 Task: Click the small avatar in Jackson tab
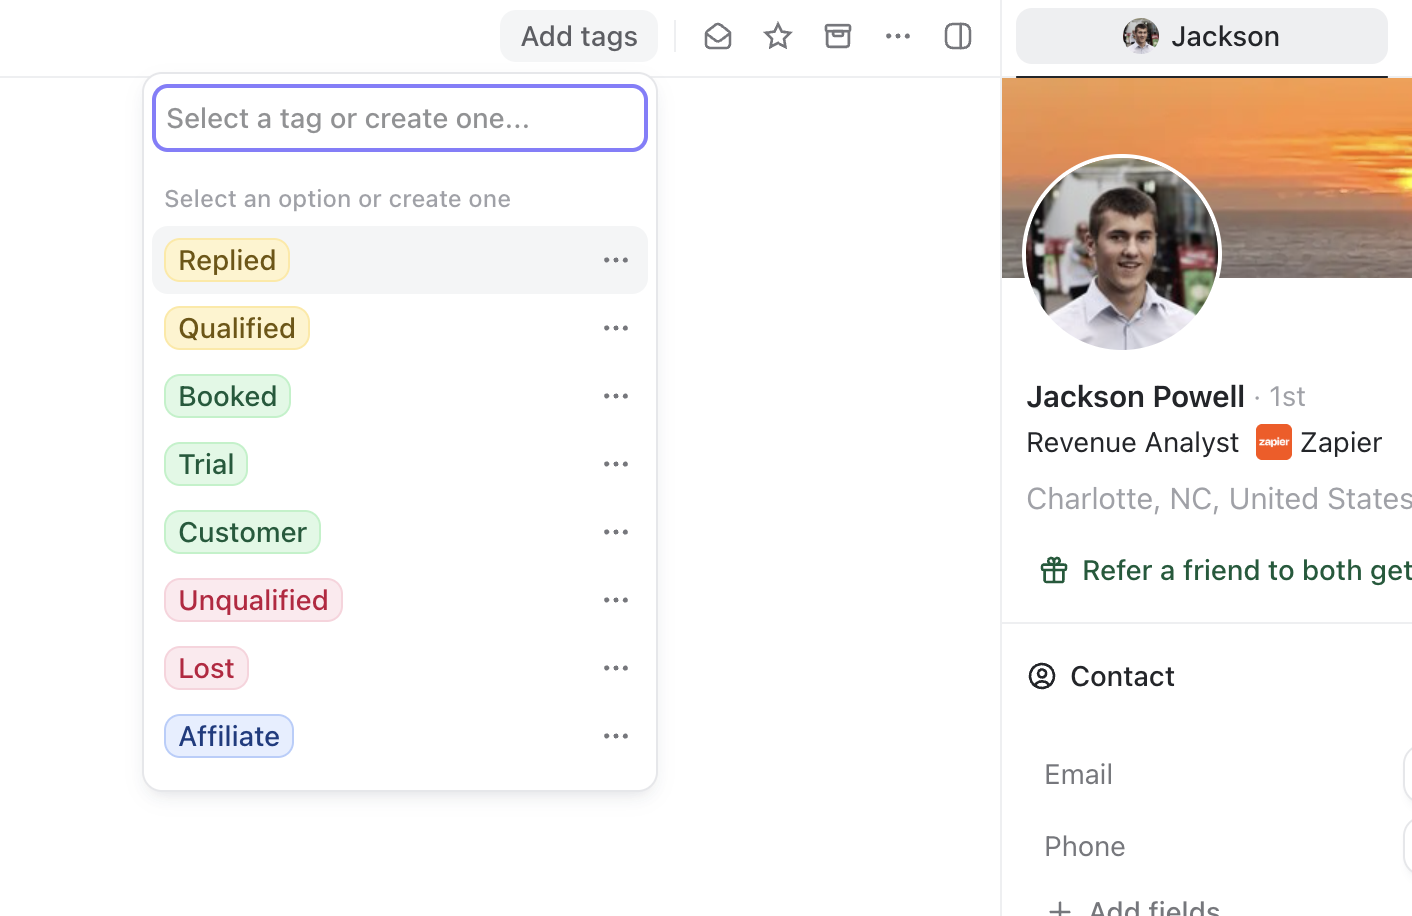pos(1141,36)
